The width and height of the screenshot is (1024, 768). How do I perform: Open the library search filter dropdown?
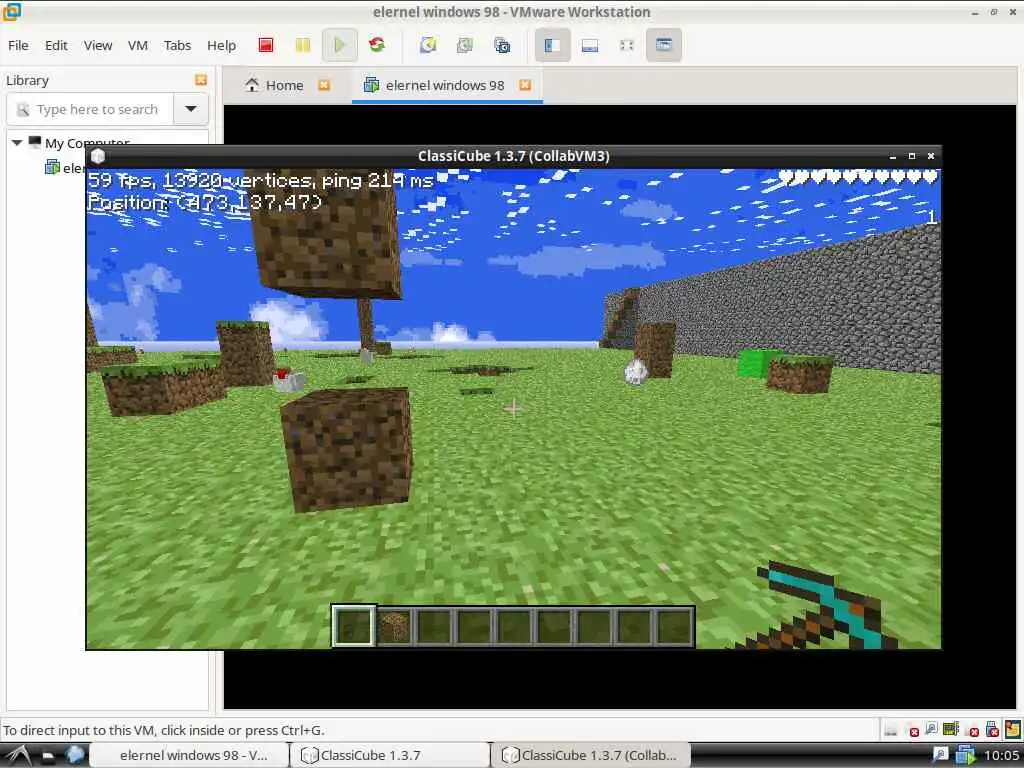pos(191,109)
